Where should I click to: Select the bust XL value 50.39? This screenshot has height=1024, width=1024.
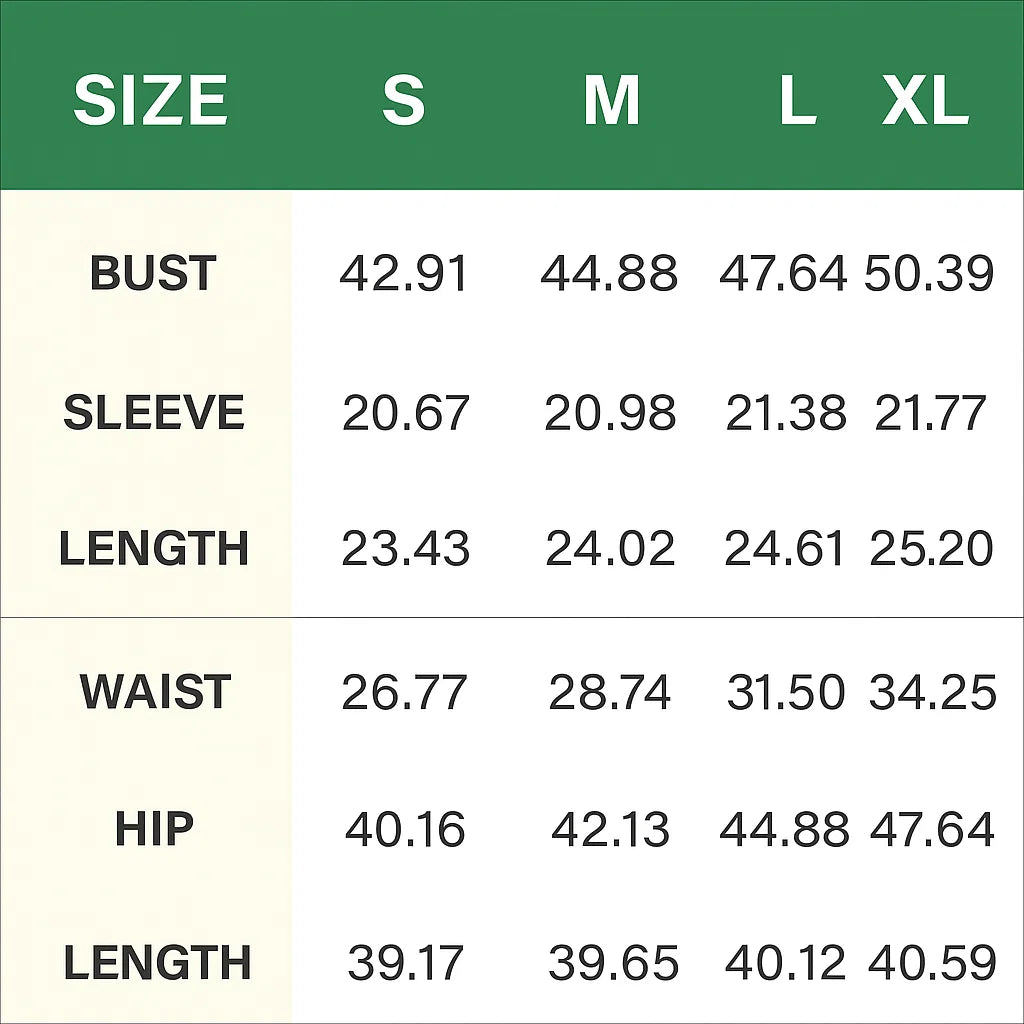(930, 273)
